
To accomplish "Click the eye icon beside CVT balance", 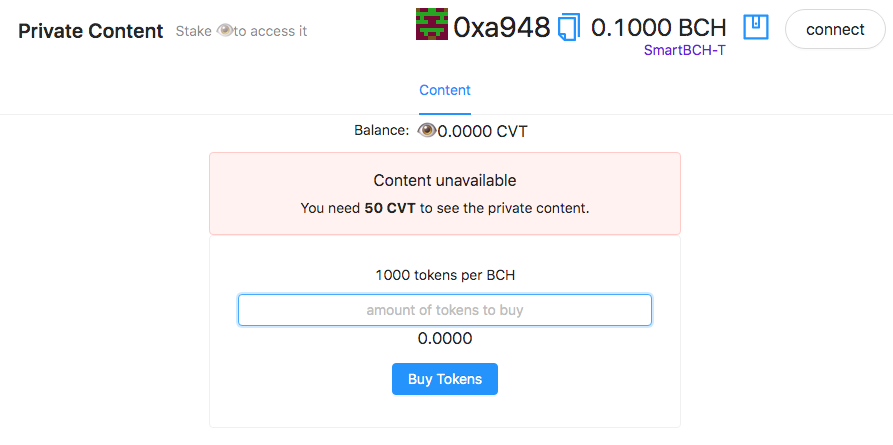I will tap(427, 131).
